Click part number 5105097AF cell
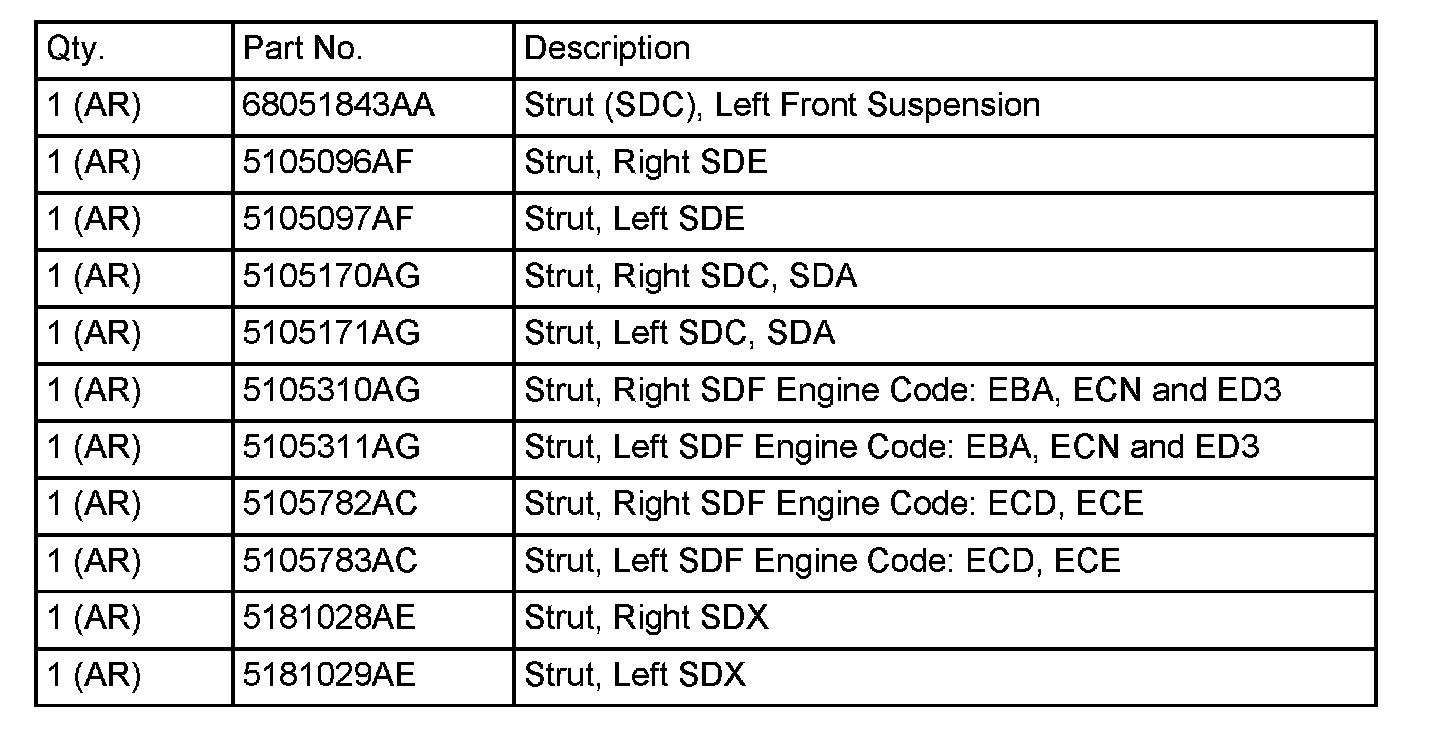This screenshot has height=746, width=1440. [328, 219]
